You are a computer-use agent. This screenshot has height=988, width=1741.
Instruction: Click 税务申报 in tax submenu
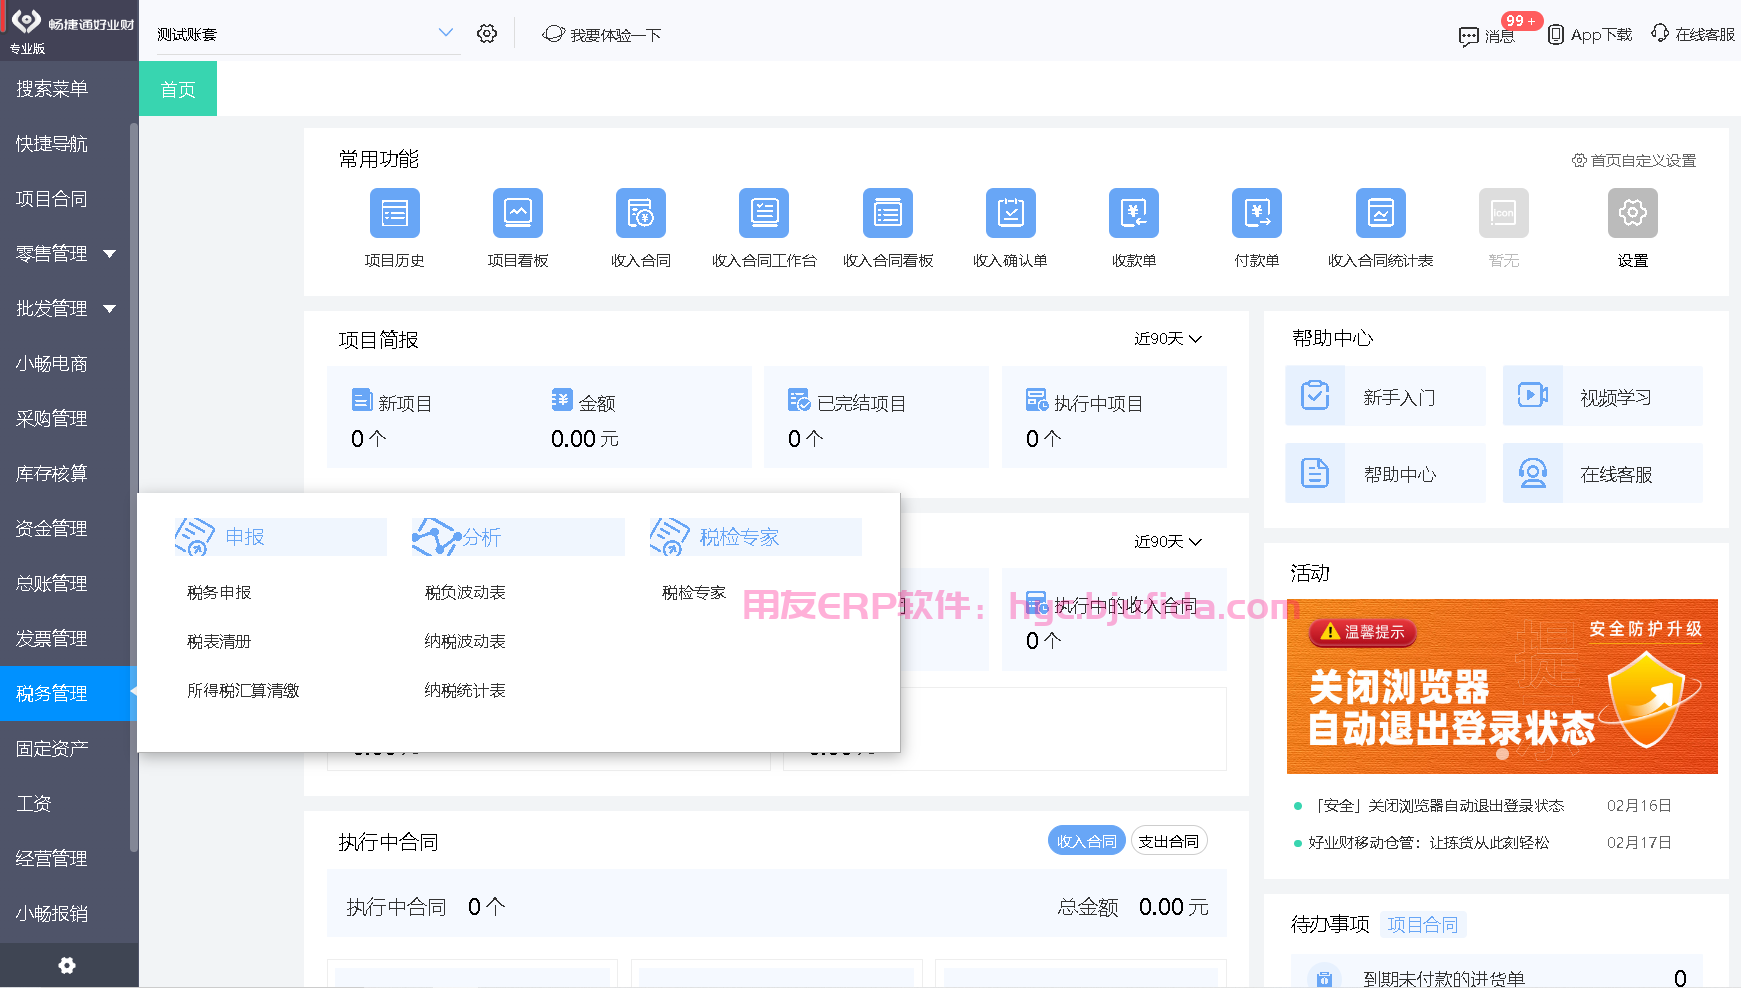[x=219, y=593]
